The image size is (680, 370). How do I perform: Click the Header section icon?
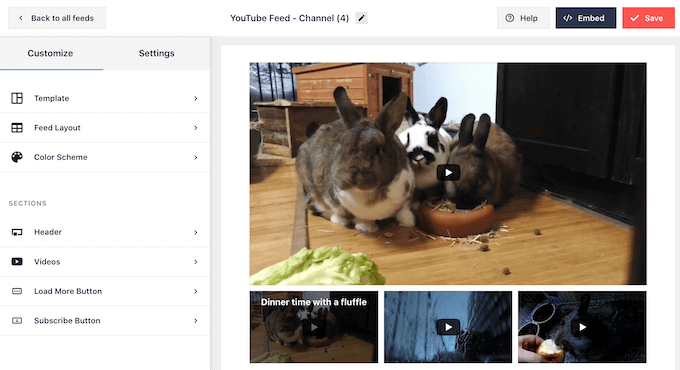[x=17, y=232]
